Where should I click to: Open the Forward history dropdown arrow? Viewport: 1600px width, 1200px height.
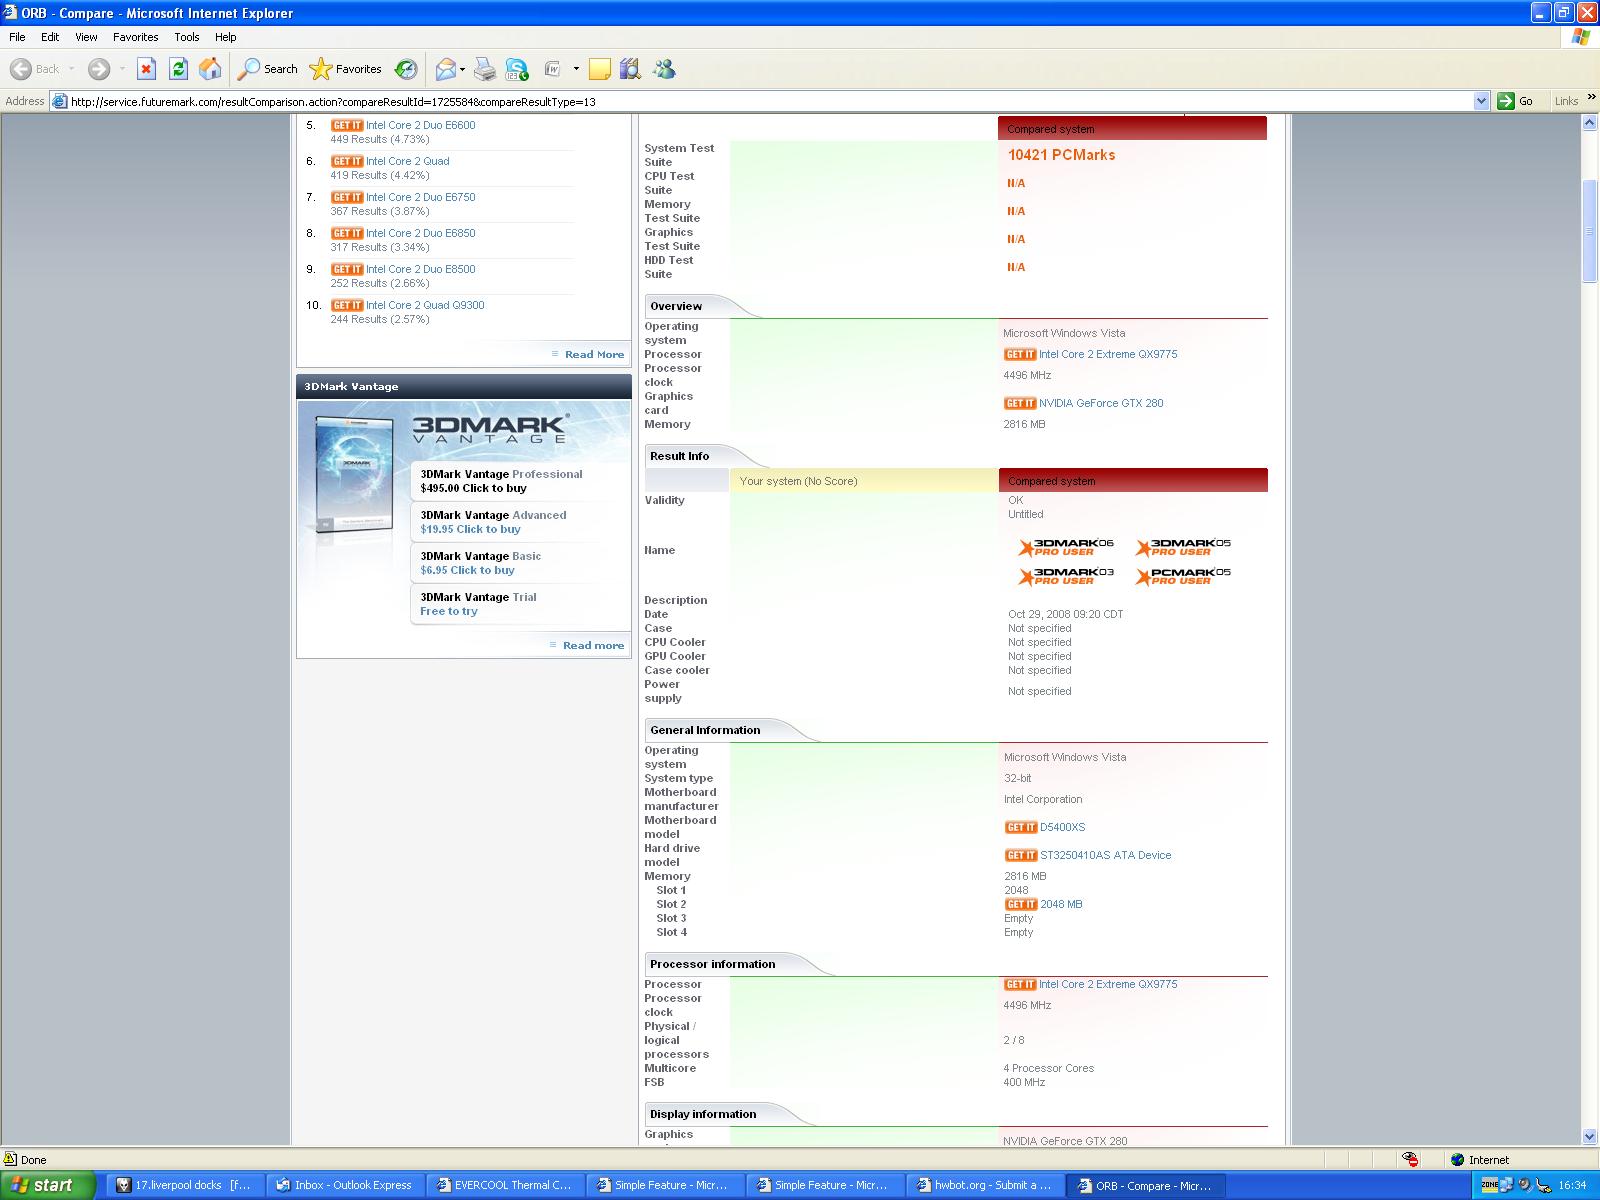pyautogui.click(x=122, y=69)
